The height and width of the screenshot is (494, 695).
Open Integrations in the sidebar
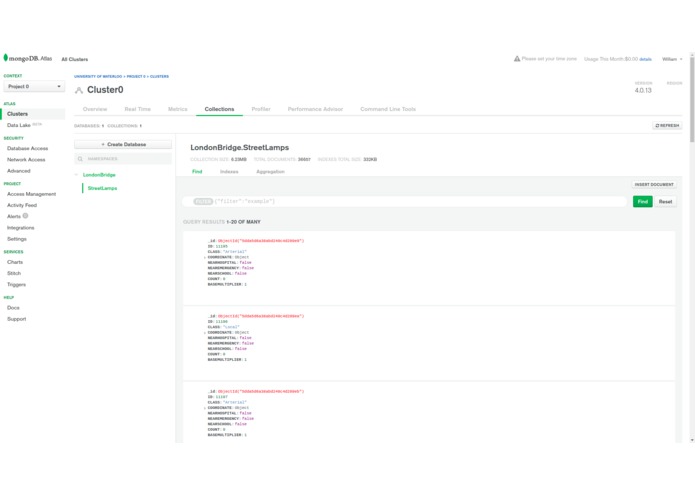click(x=20, y=228)
